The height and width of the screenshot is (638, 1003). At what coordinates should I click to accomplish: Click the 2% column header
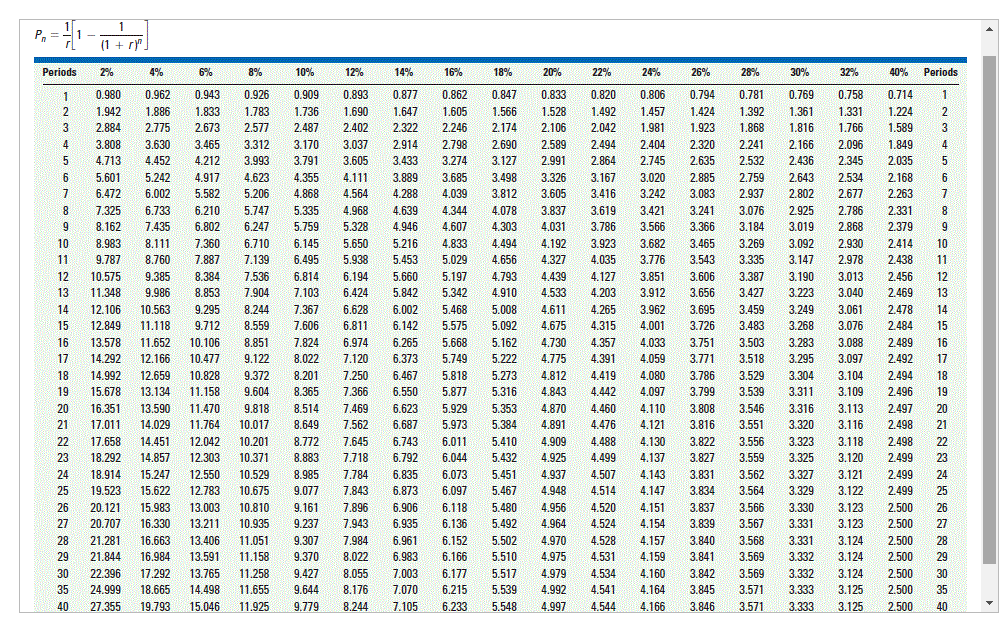pyautogui.click(x=104, y=71)
